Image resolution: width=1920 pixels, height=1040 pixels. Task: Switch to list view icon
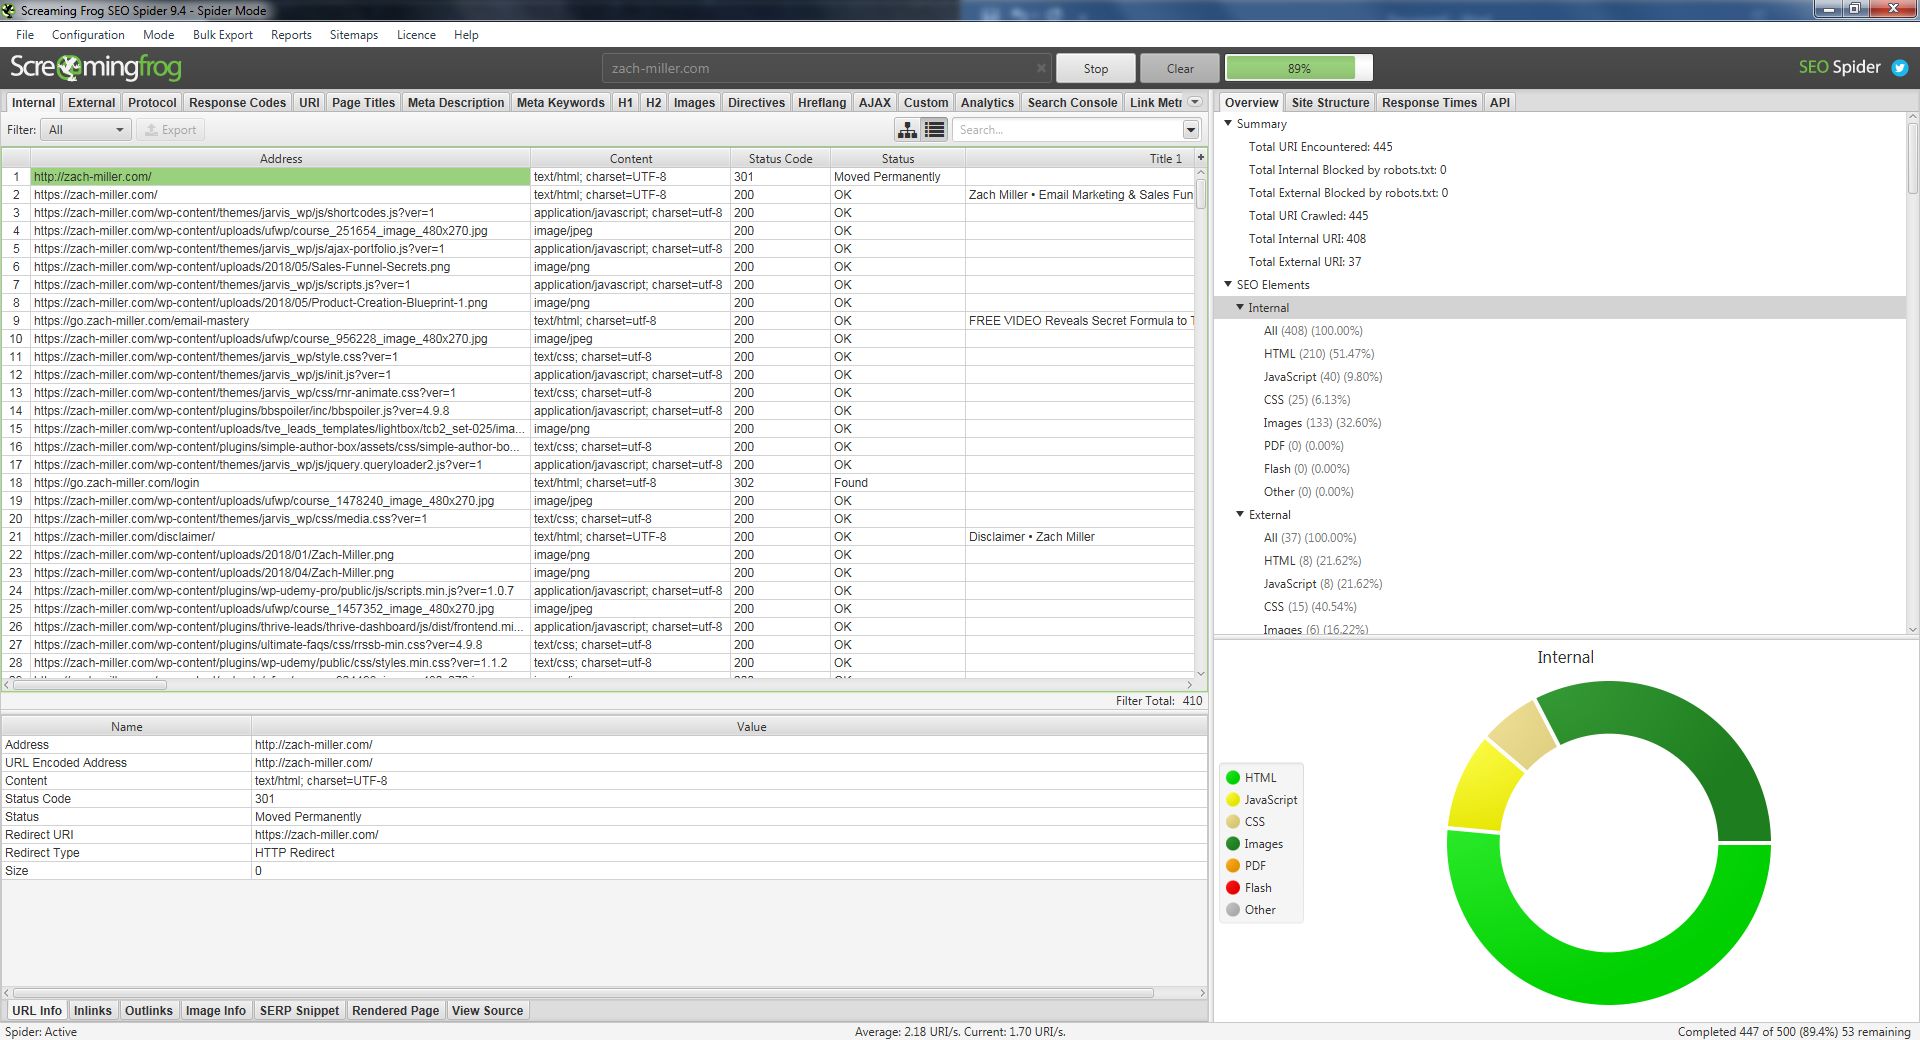[x=934, y=130]
